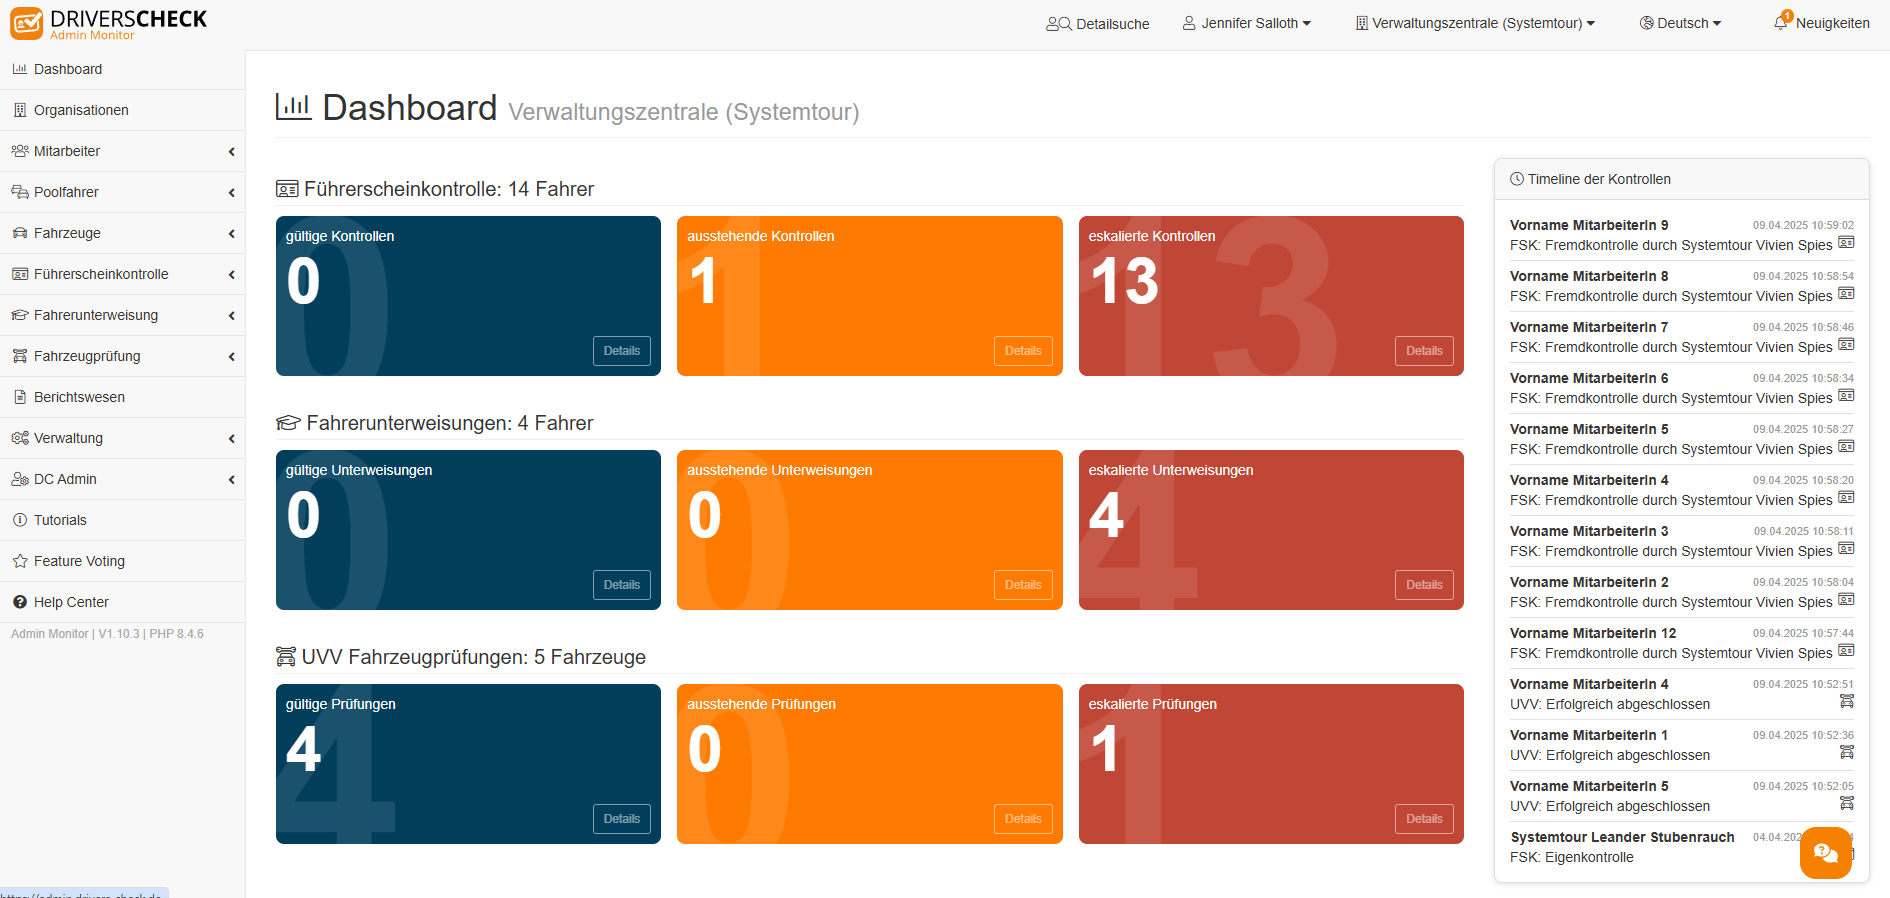The width and height of the screenshot is (1890, 898).
Task: Expand the Fahrzeuge sidebar submenu chevron
Action: click(232, 234)
